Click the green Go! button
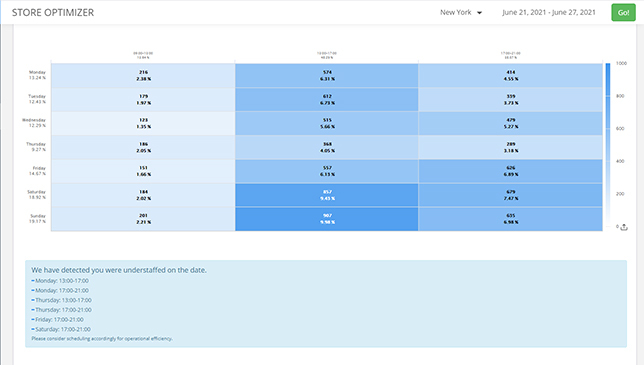 click(623, 12)
